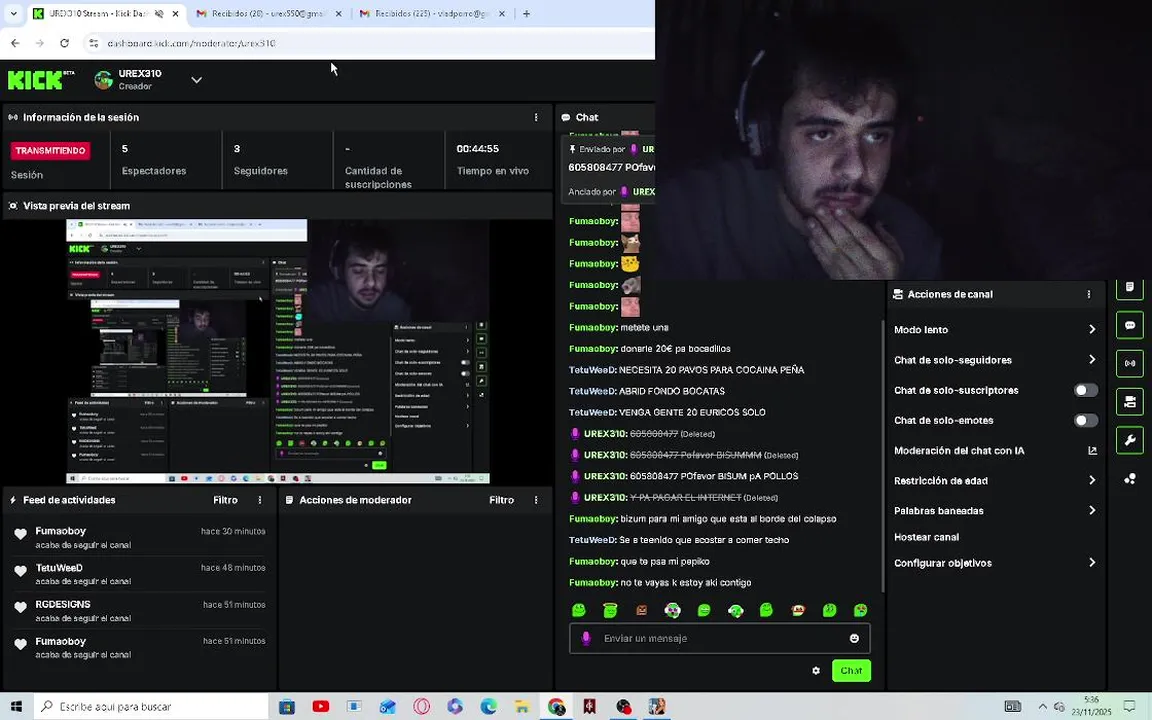Click the broadcast signal sidebar icon
Image resolution: width=1152 pixels, height=720 pixels.
tap(1129, 363)
